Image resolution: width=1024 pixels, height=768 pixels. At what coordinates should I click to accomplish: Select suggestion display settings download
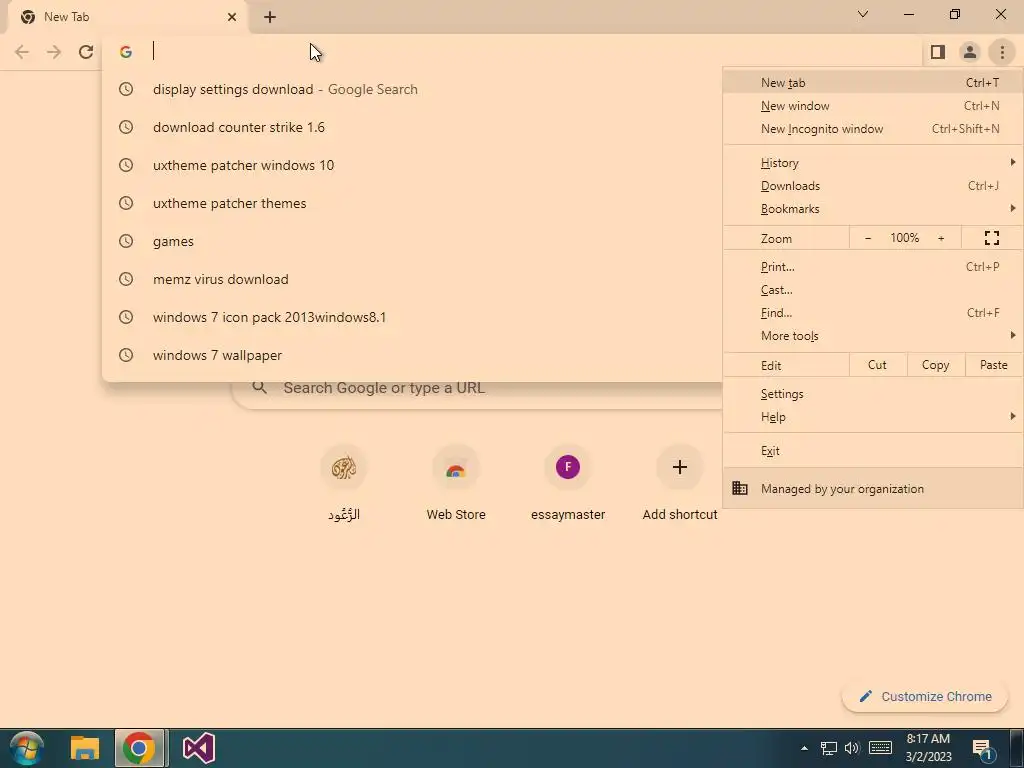coord(412,89)
